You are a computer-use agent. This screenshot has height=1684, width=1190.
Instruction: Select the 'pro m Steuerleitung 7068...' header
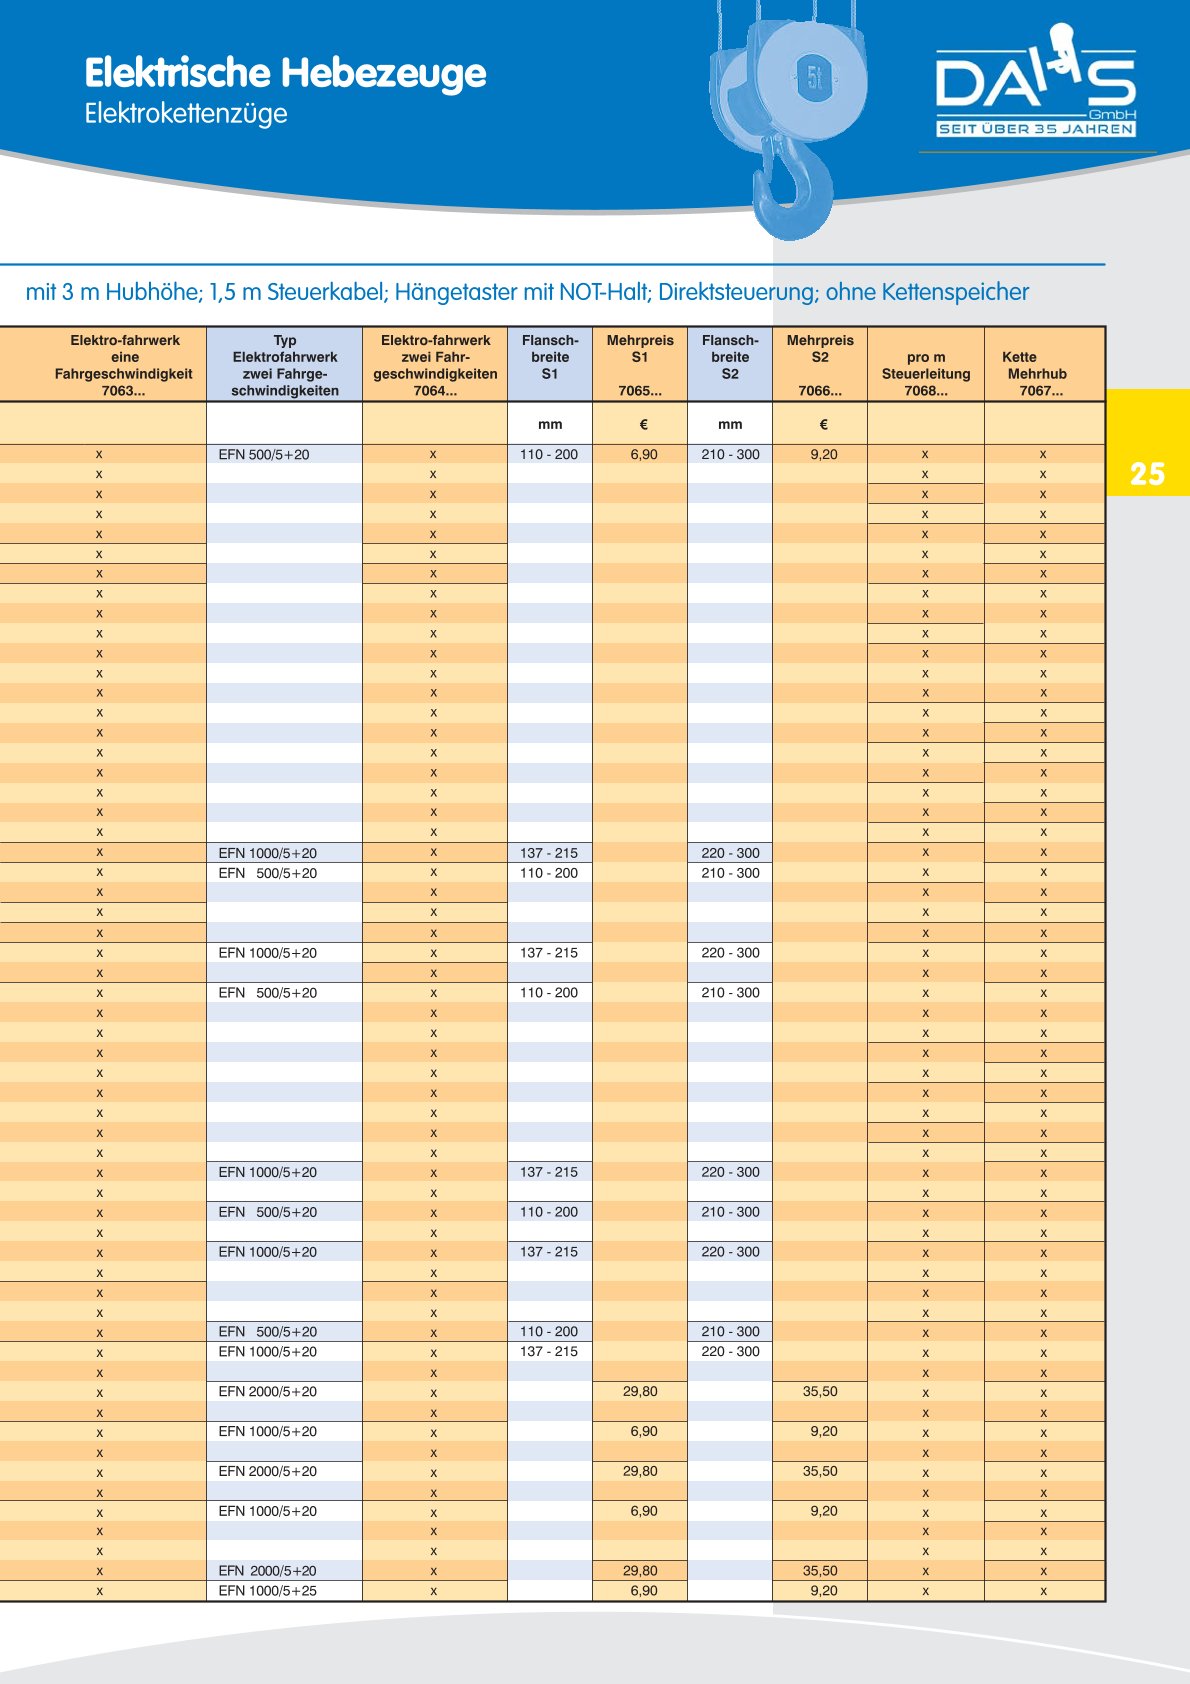[925, 373]
